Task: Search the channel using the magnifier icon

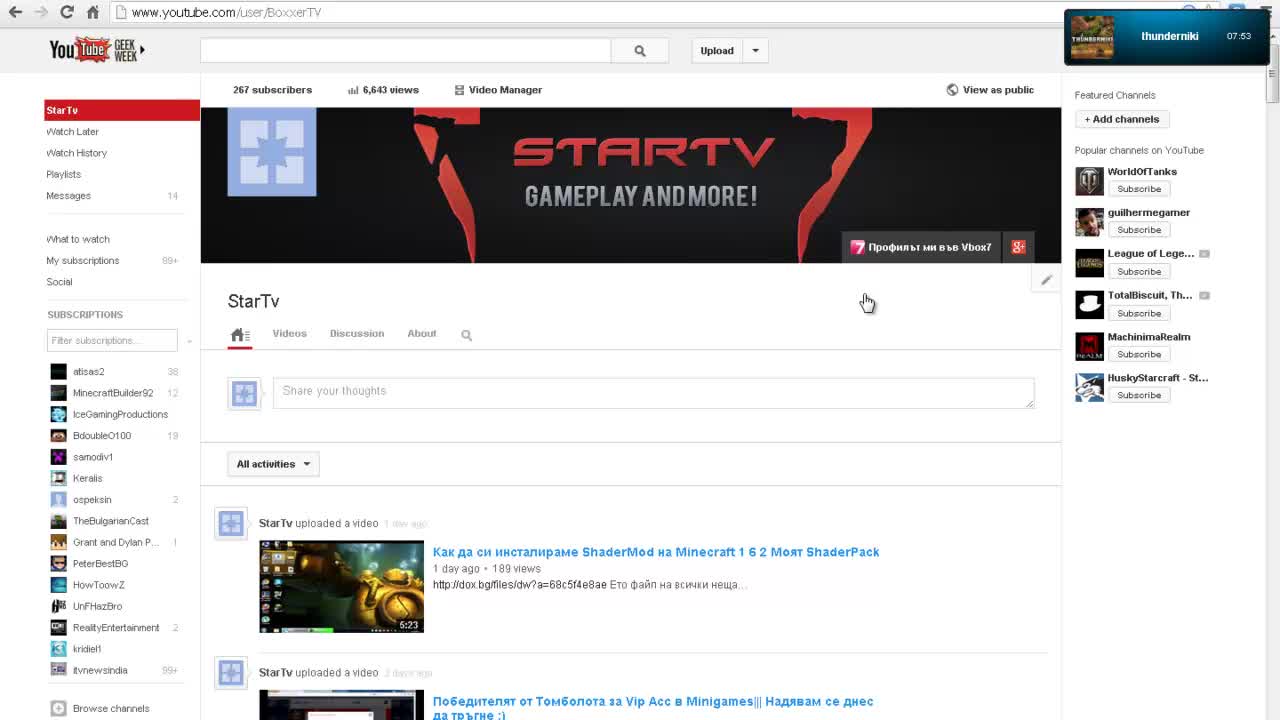Action: tap(466, 335)
